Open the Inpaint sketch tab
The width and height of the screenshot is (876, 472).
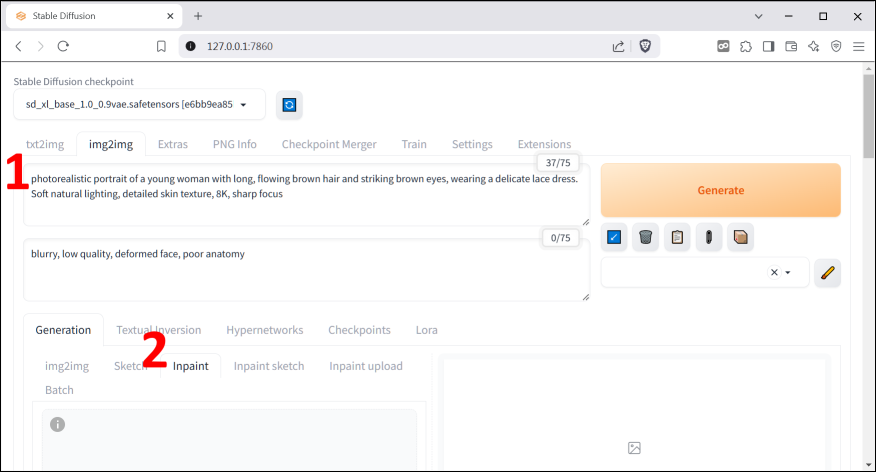pyautogui.click(x=269, y=366)
